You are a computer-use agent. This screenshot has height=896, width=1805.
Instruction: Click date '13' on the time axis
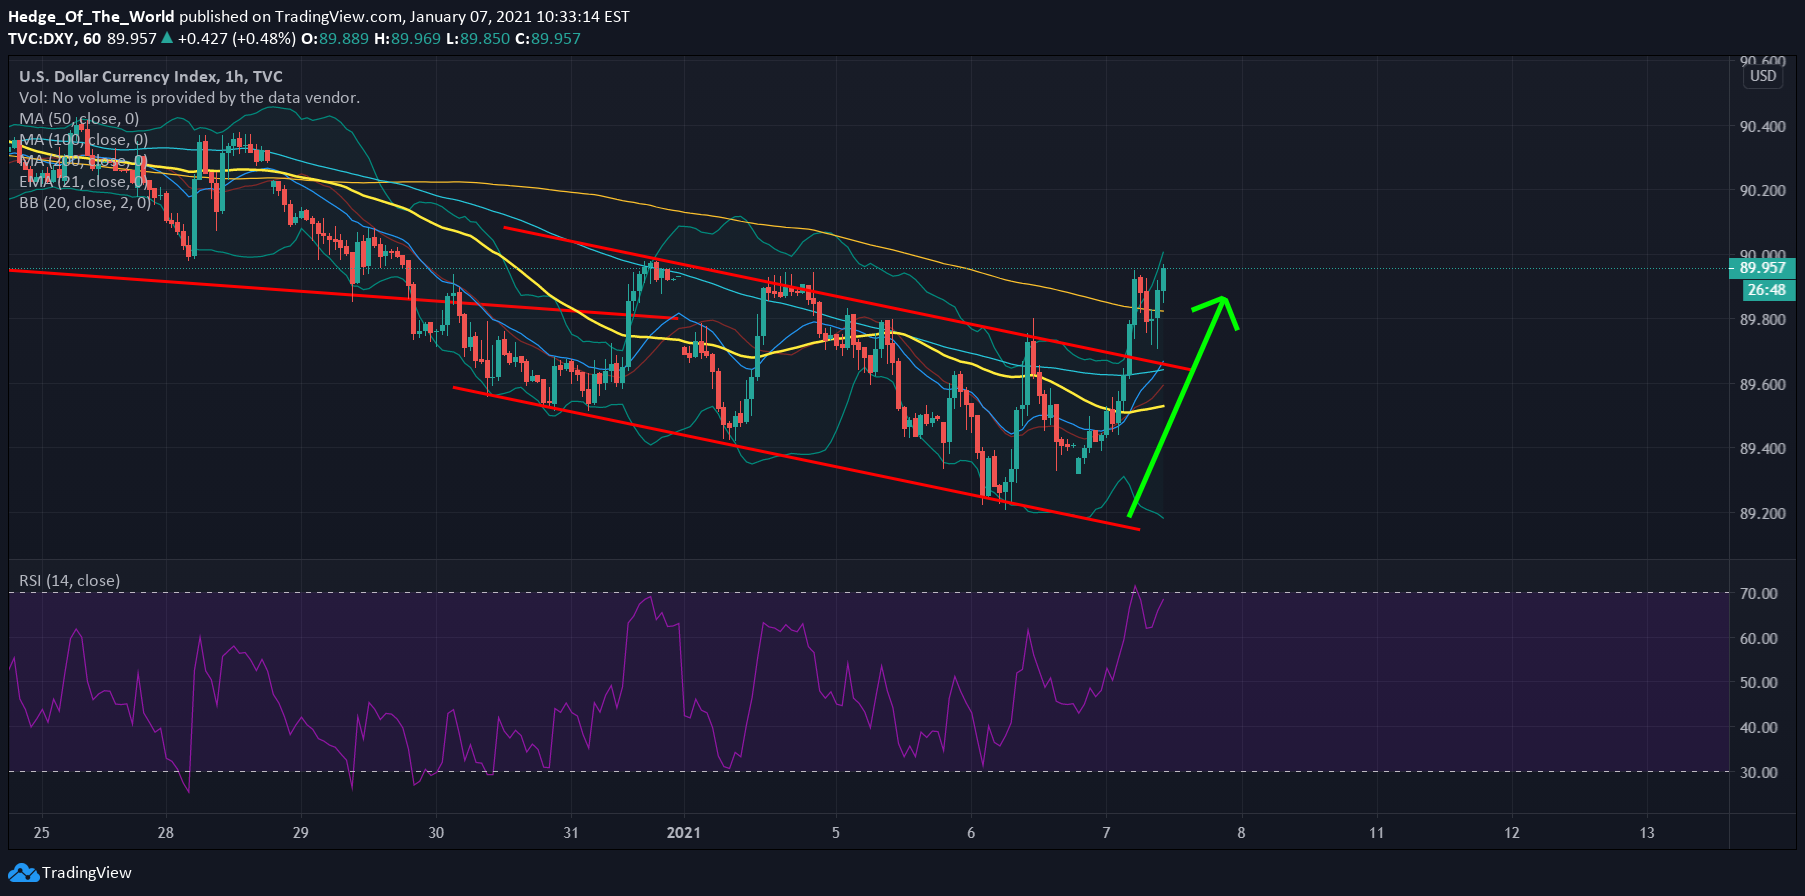pyautogui.click(x=1647, y=832)
